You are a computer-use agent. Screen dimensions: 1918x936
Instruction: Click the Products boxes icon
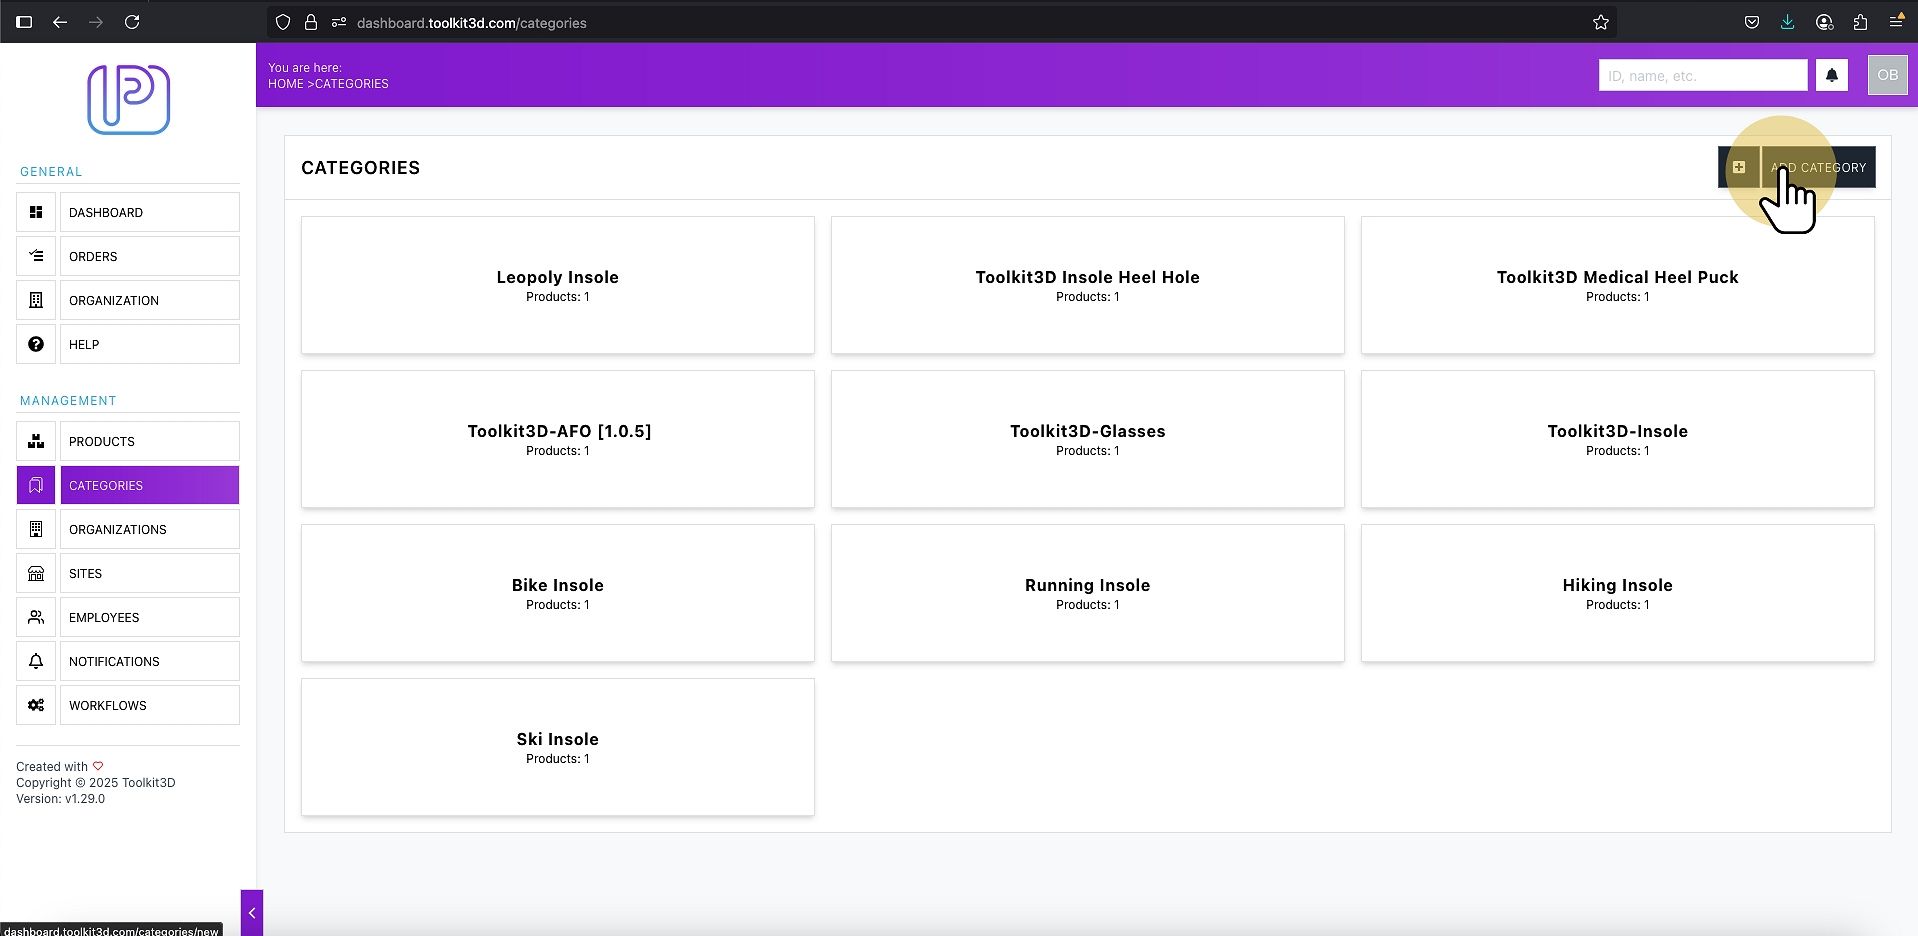pos(36,441)
